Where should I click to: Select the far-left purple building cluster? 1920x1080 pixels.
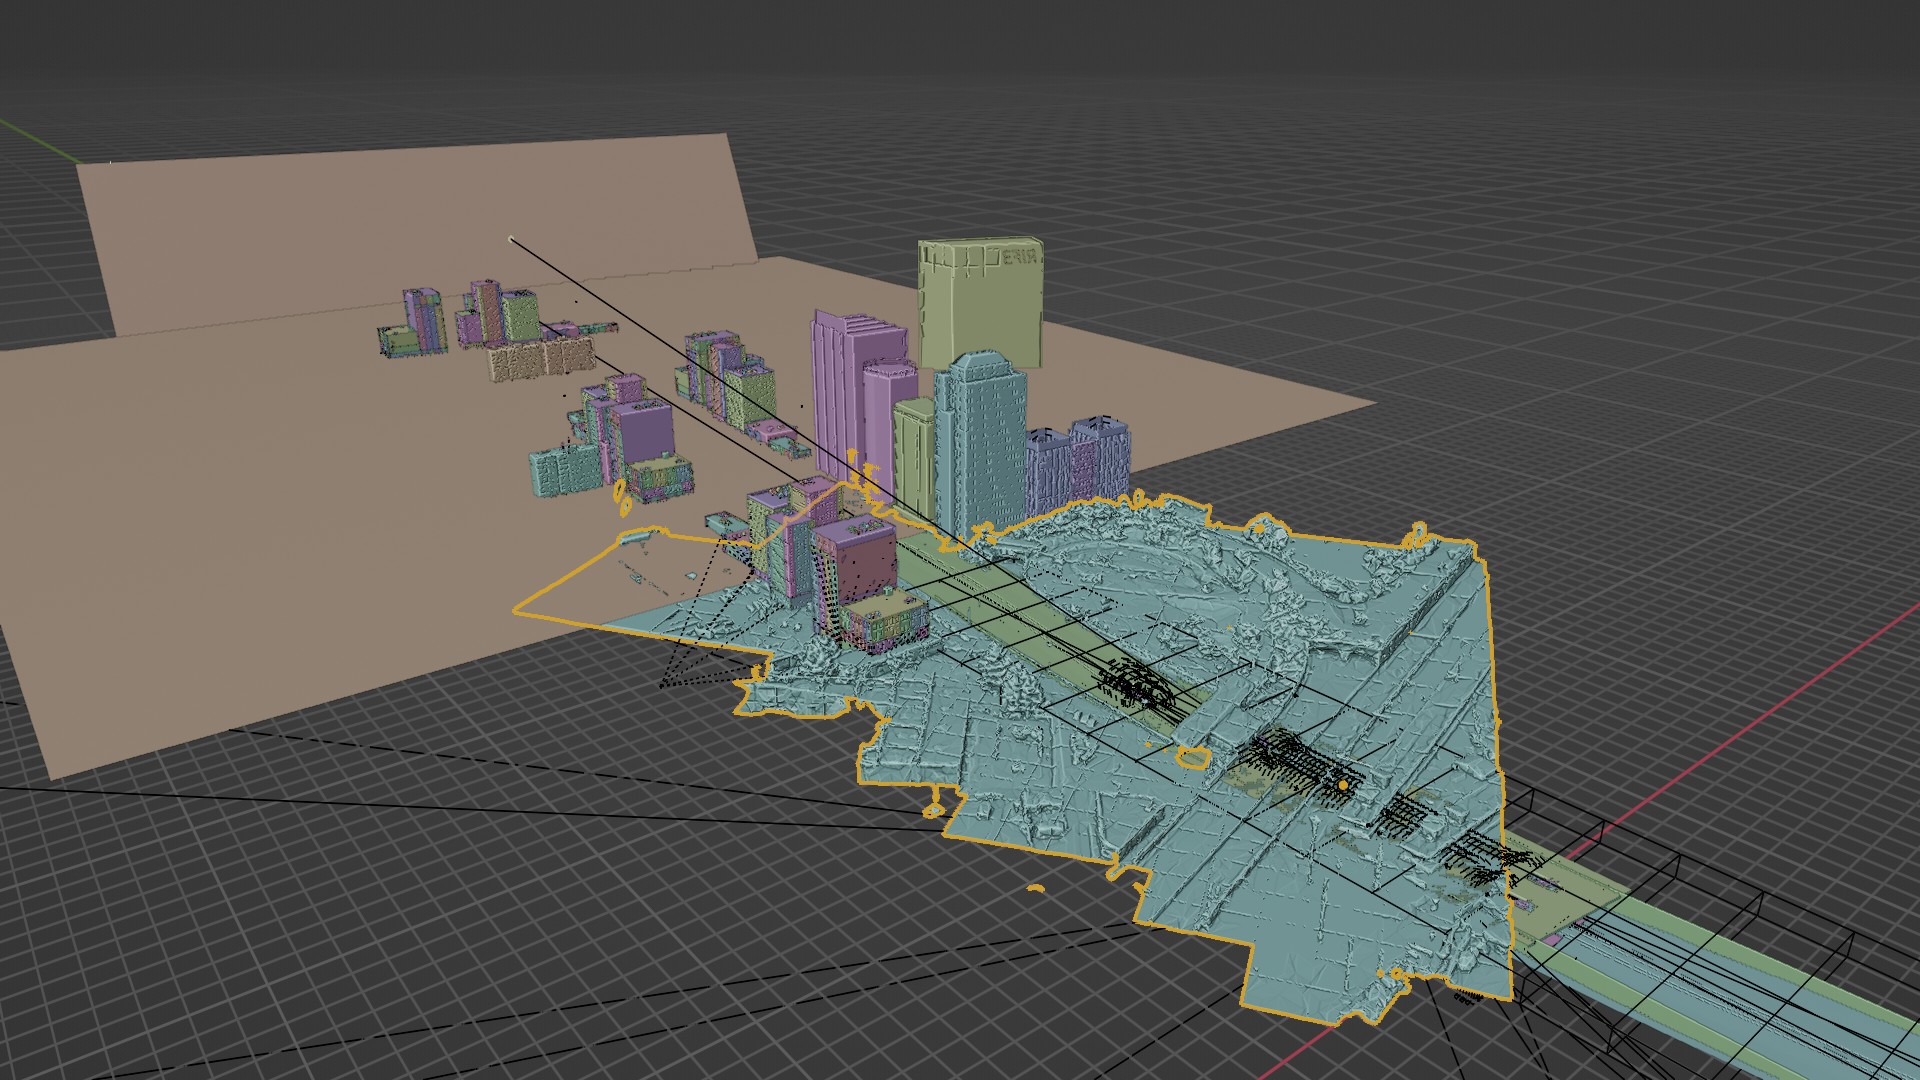click(422, 320)
